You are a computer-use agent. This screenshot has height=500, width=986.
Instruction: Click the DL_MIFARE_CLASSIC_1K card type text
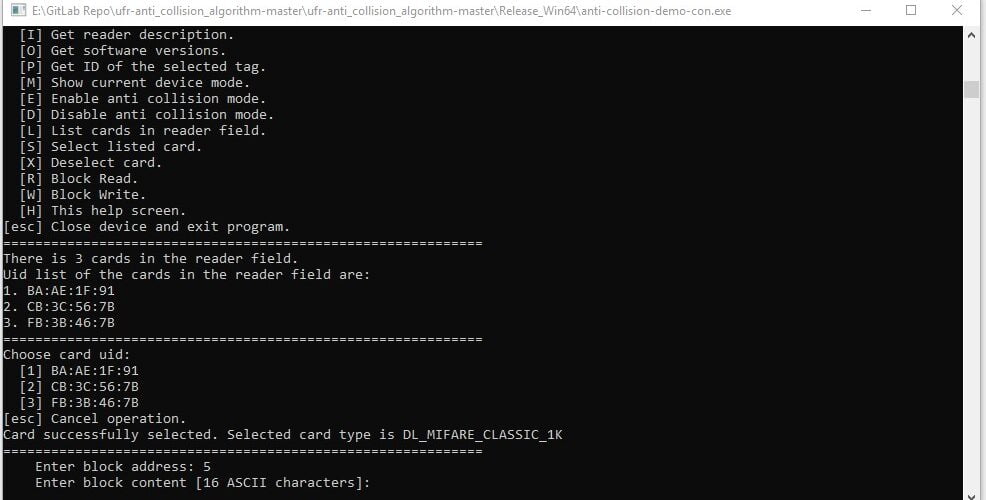482,435
